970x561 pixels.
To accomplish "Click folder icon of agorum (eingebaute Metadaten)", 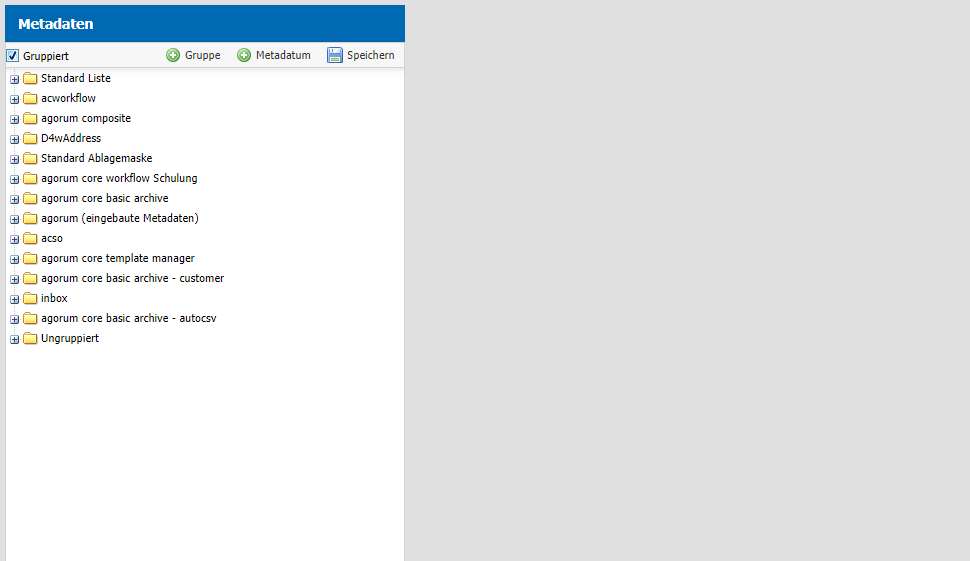I will 30,218.
